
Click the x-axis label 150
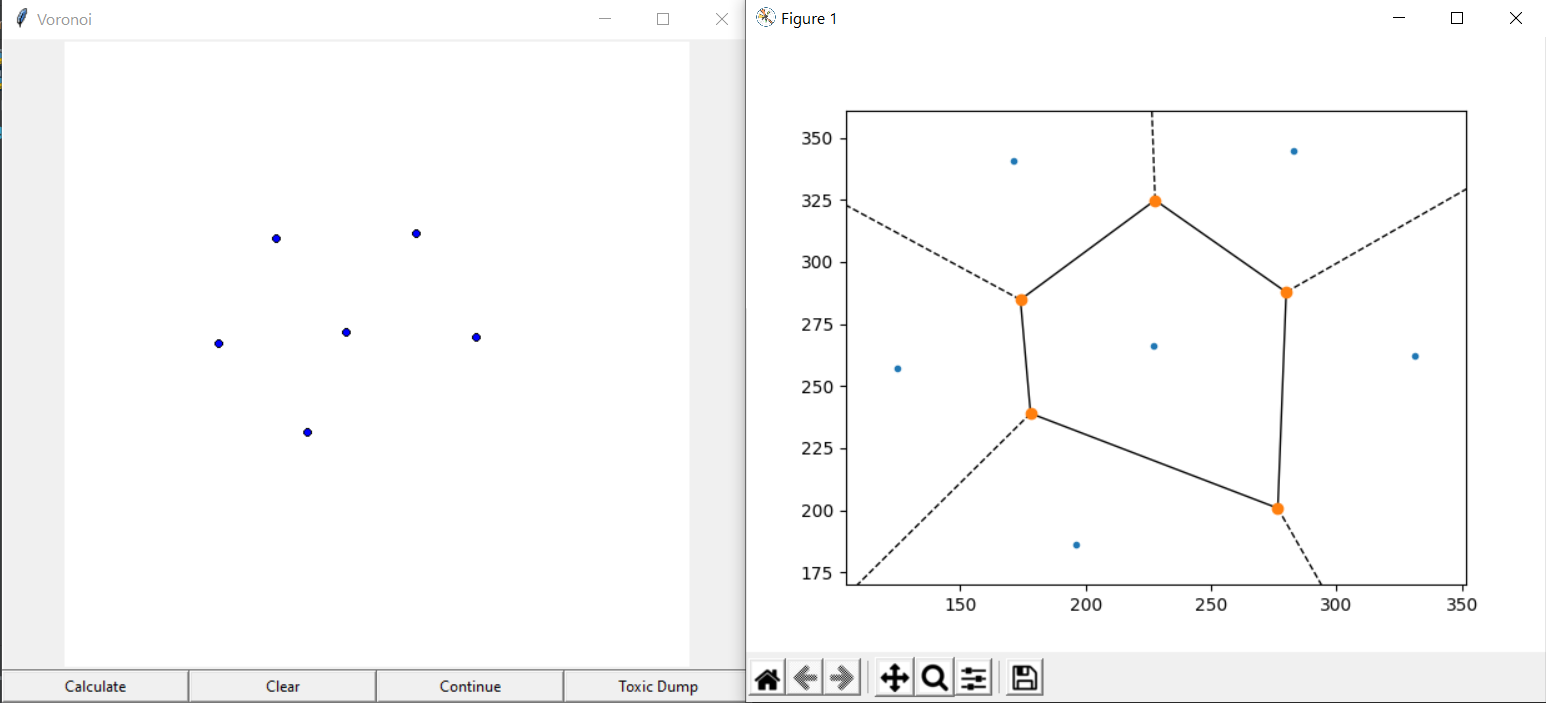click(x=960, y=604)
